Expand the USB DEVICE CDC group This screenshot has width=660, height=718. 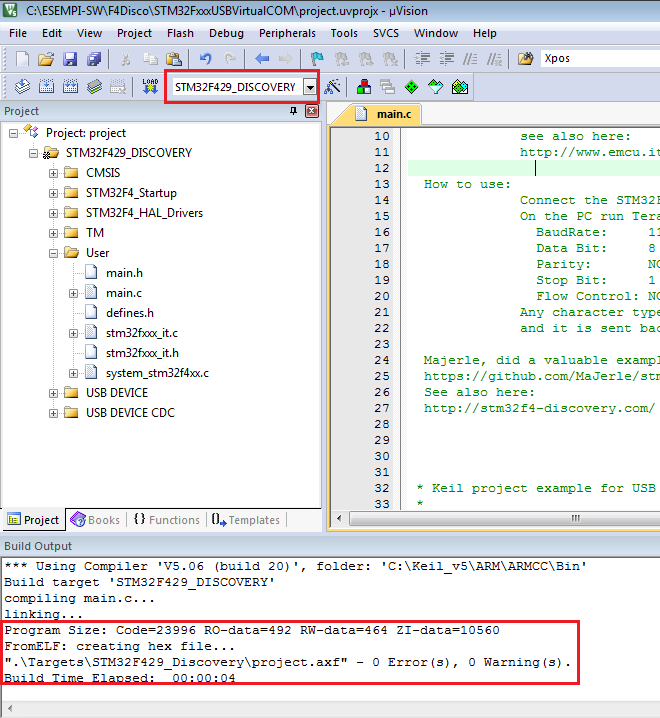[54, 413]
